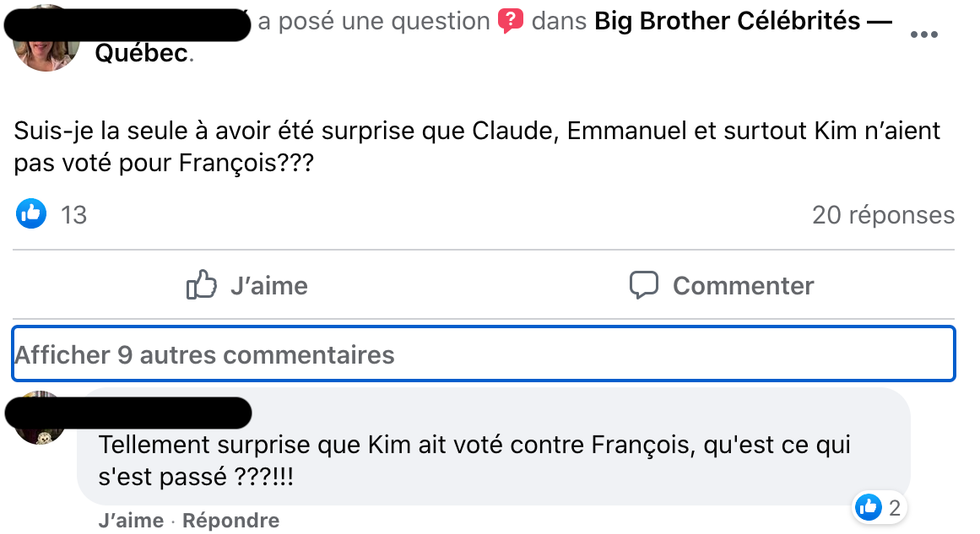Open the post options three-dot menu

tap(925, 35)
